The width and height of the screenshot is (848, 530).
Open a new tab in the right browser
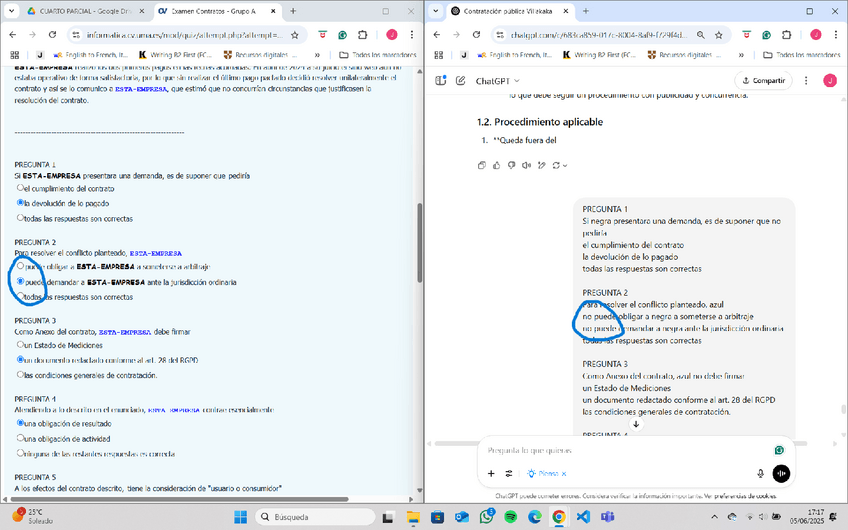click(585, 11)
